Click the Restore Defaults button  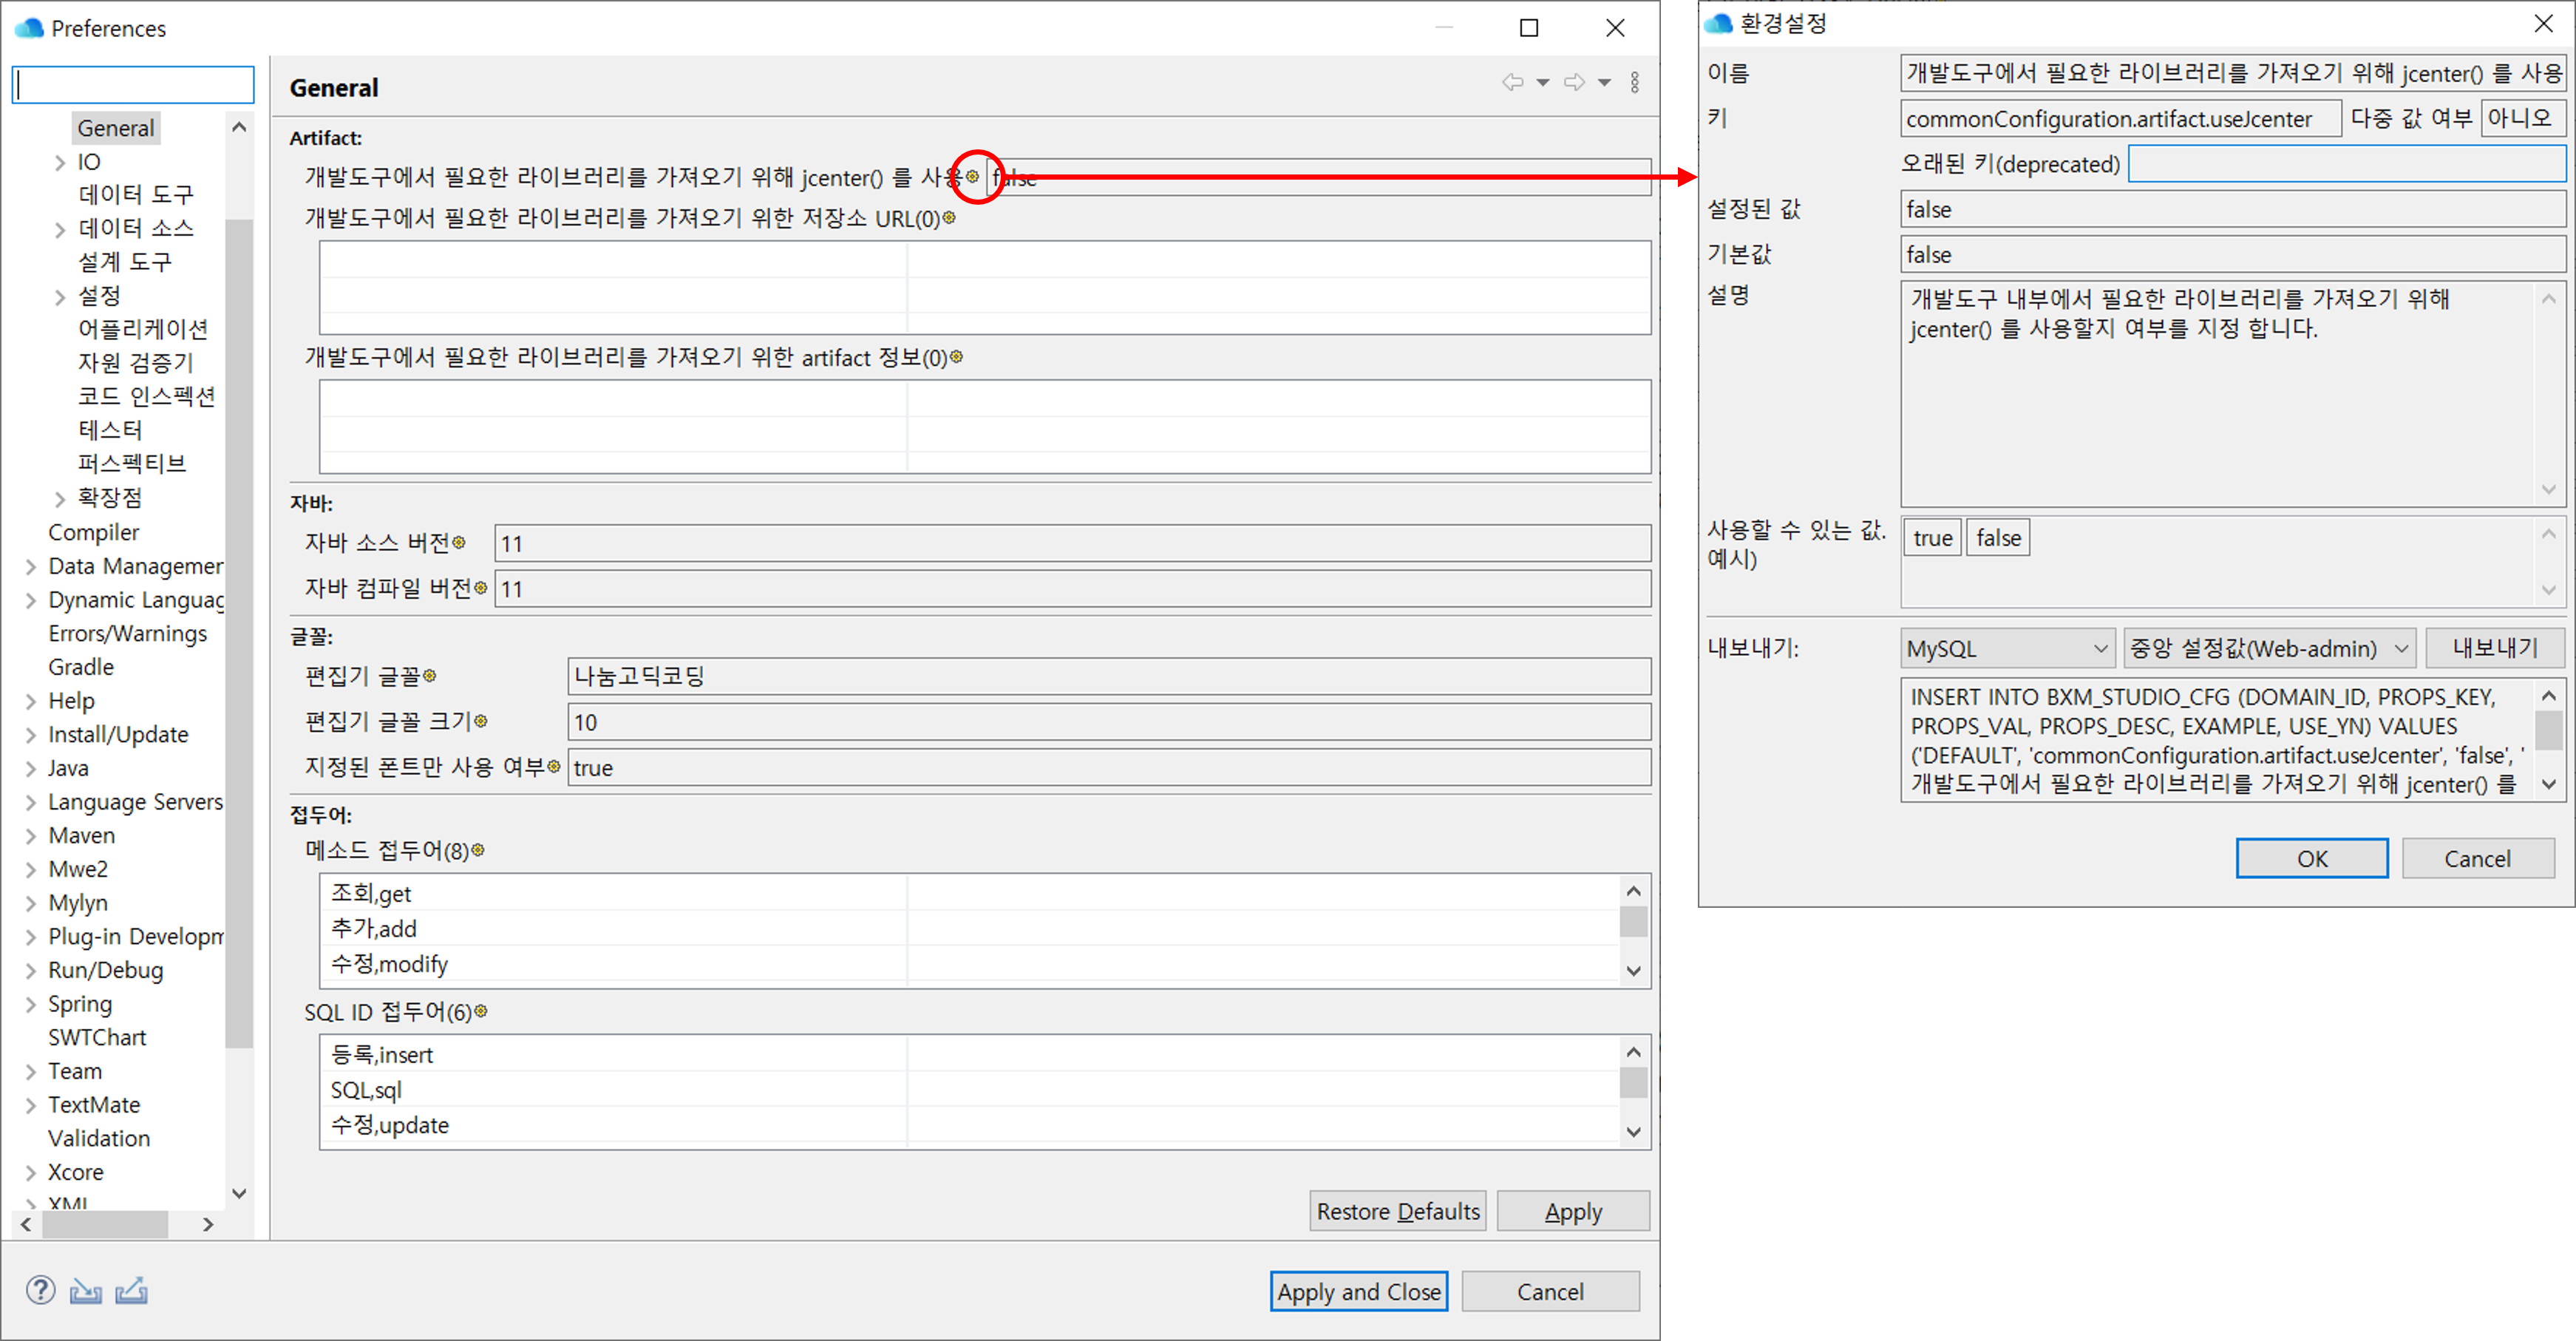[1396, 1211]
